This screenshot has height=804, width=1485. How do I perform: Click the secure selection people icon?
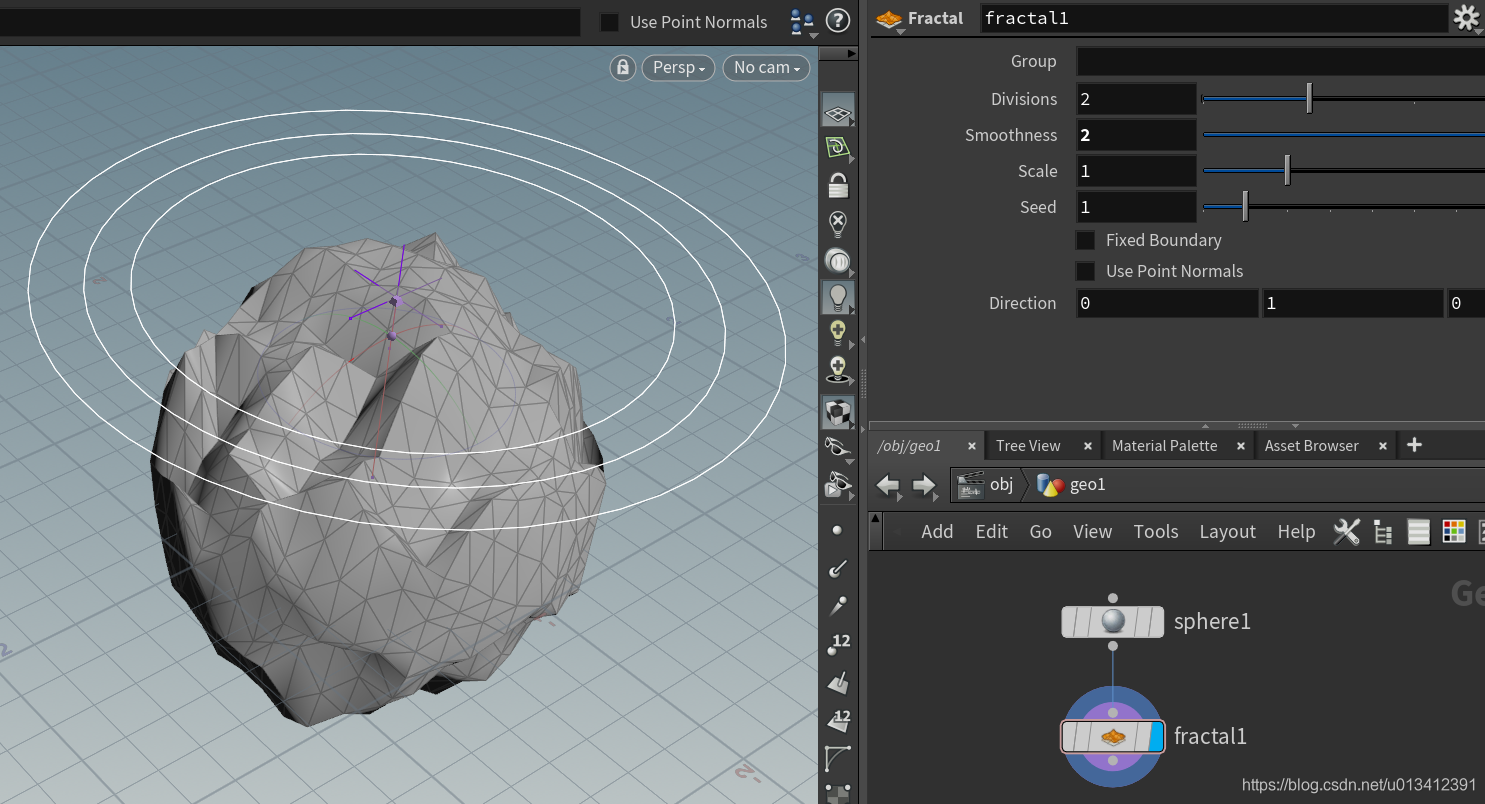click(802, 21)
